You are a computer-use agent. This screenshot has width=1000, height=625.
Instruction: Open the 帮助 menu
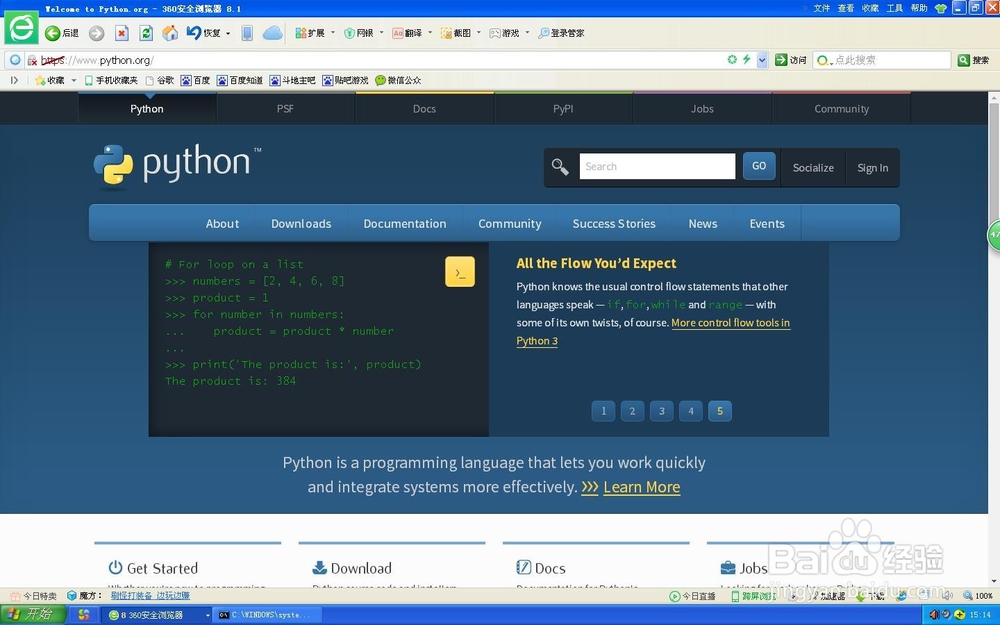coord(918,8)
